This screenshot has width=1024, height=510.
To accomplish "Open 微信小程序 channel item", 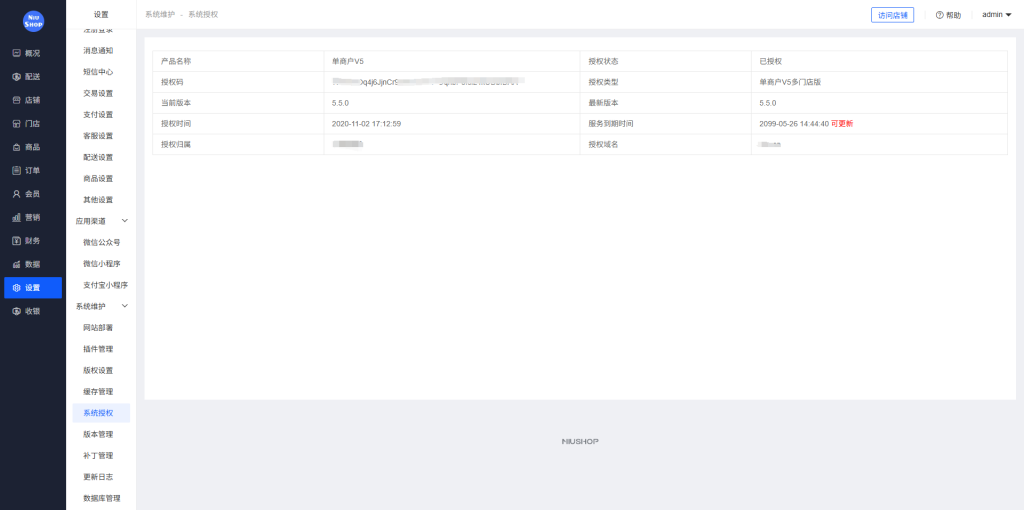I will click(x=101, y=264).
